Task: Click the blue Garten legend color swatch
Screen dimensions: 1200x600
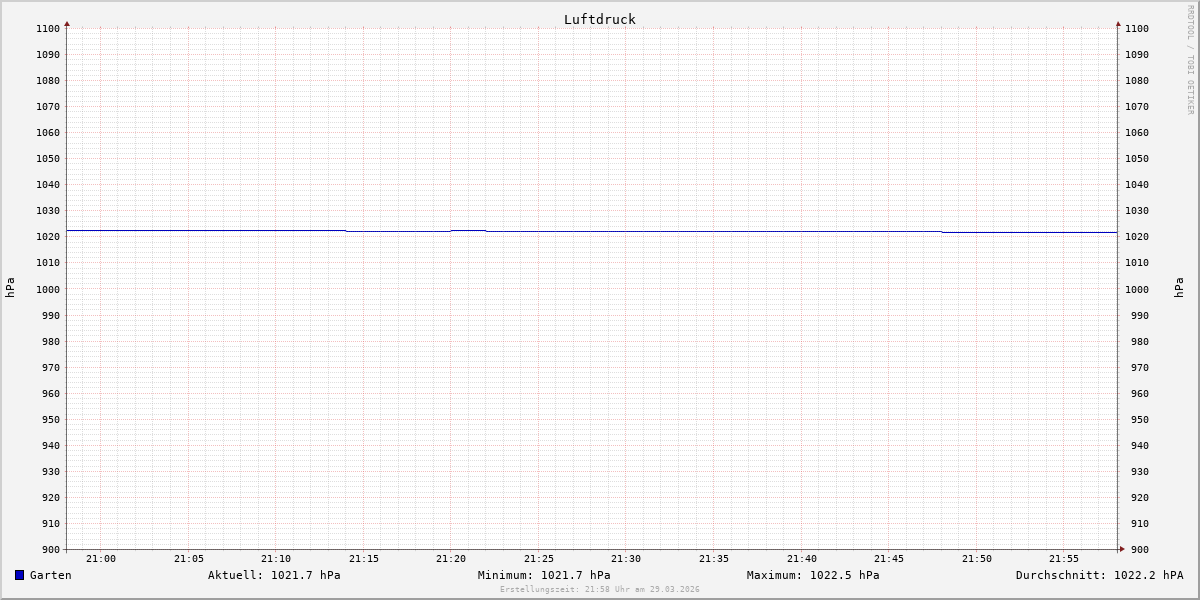Action: (19, 575)
